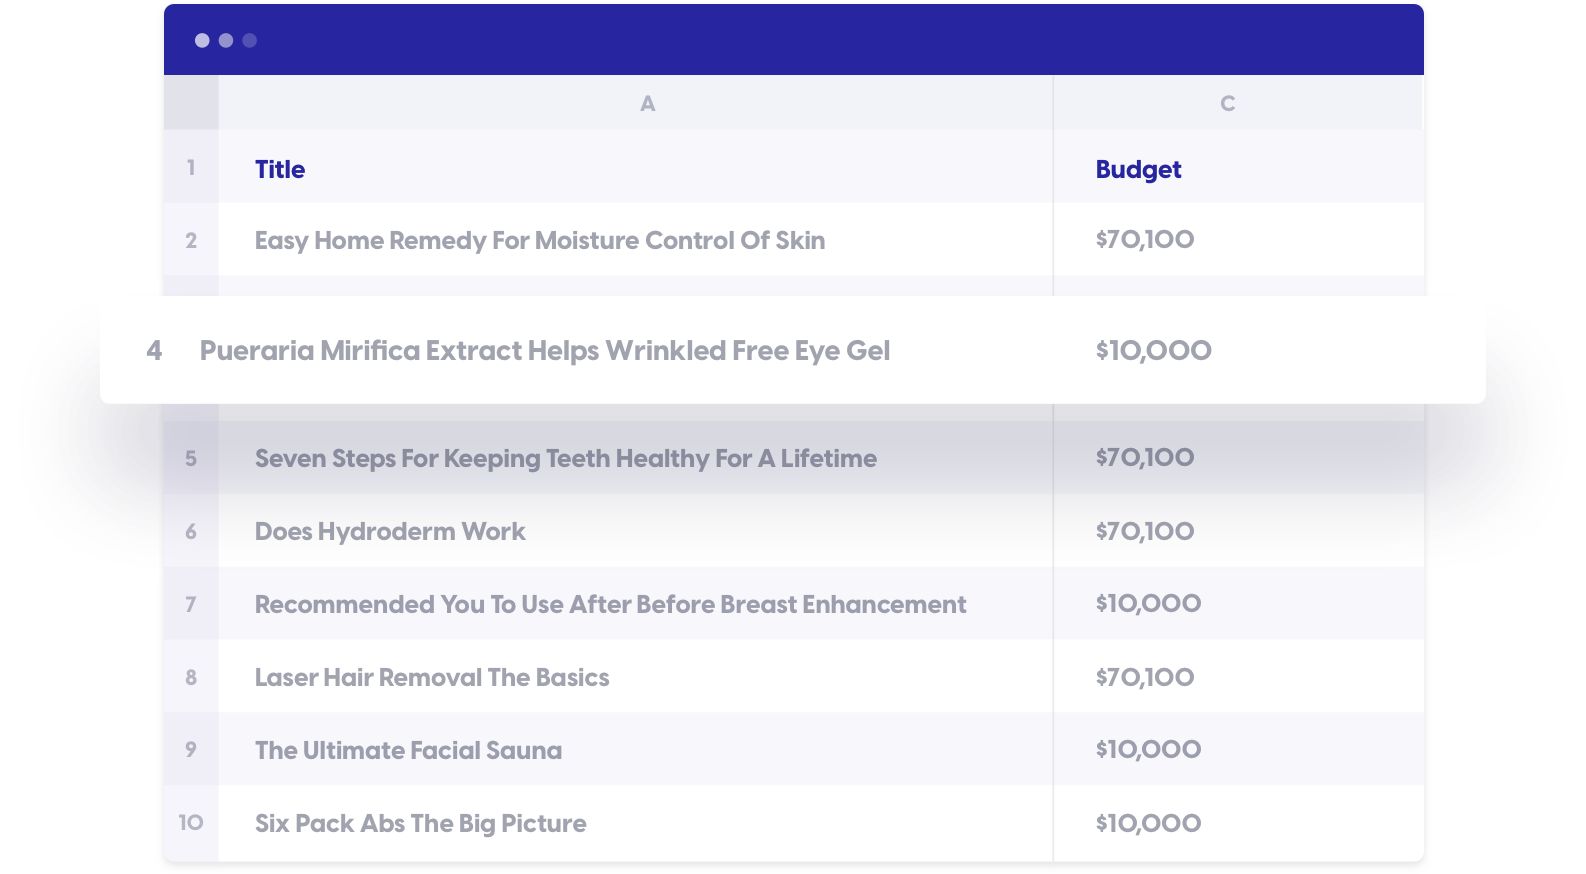This screenshot has height=874, width=1586.
Task: Click the third dimmed window dot
Action: pos(250,40)
